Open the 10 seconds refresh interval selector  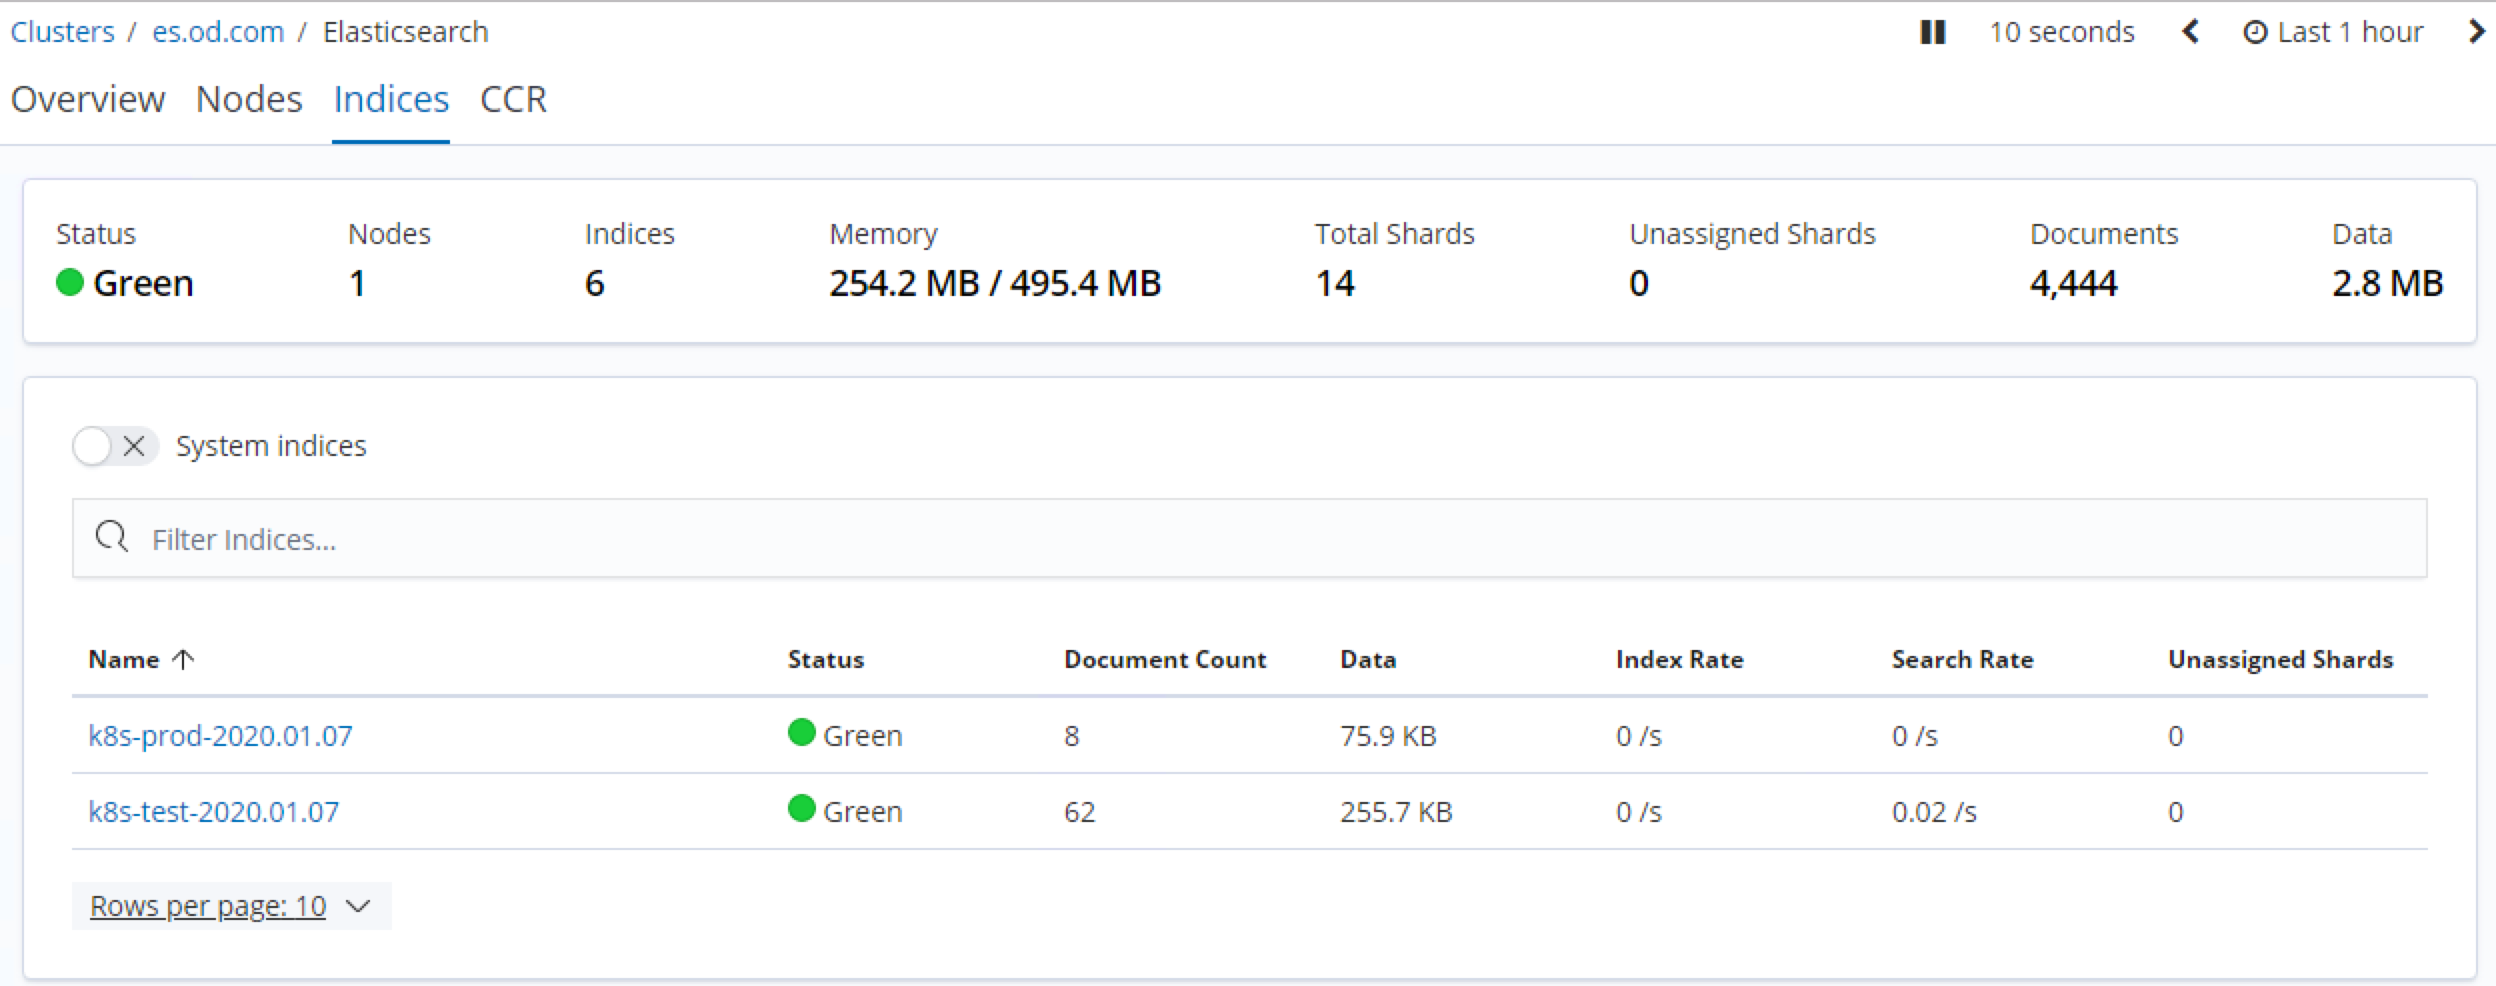click(2061, 33)
